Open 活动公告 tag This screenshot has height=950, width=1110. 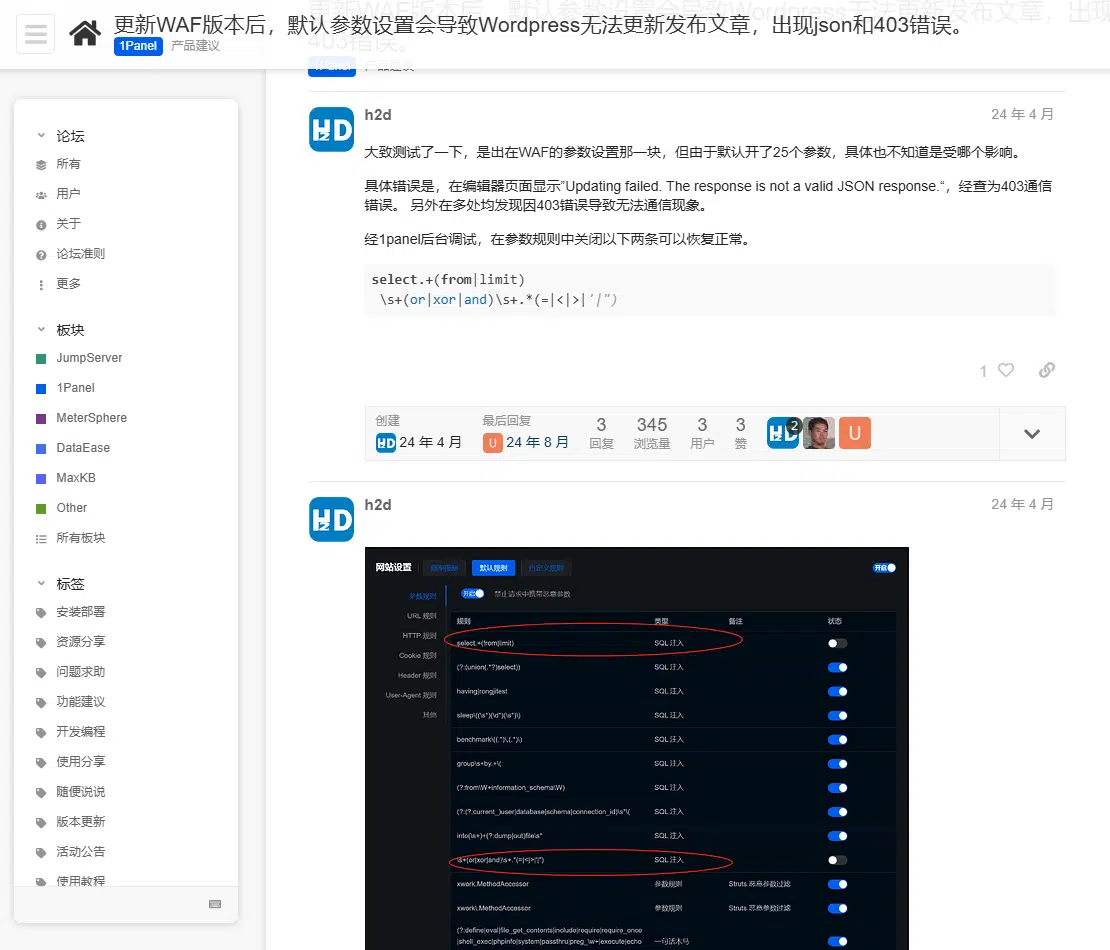click(x=80, y=852)
